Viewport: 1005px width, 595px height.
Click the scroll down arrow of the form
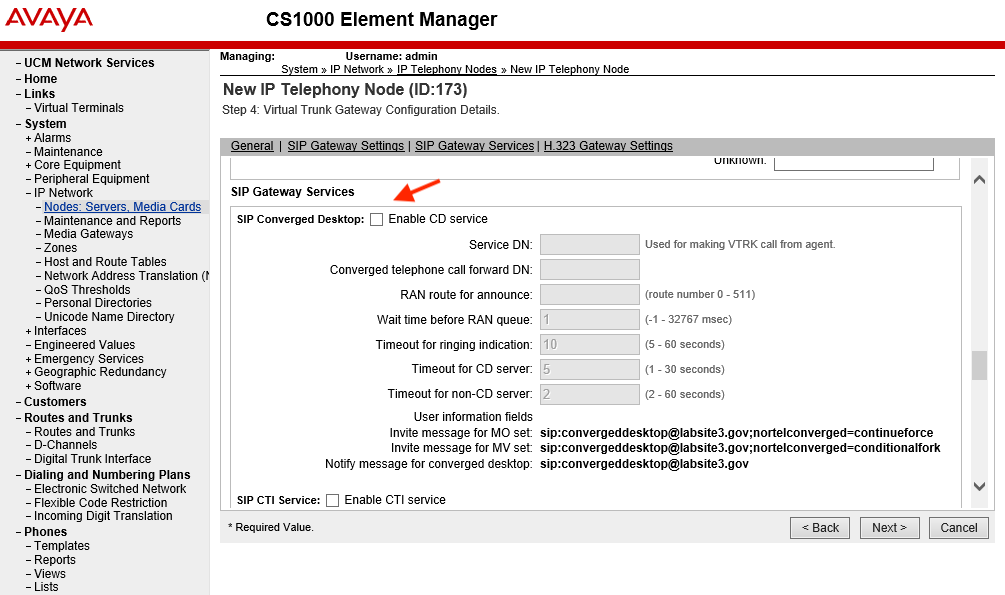(x=979, y=487)
